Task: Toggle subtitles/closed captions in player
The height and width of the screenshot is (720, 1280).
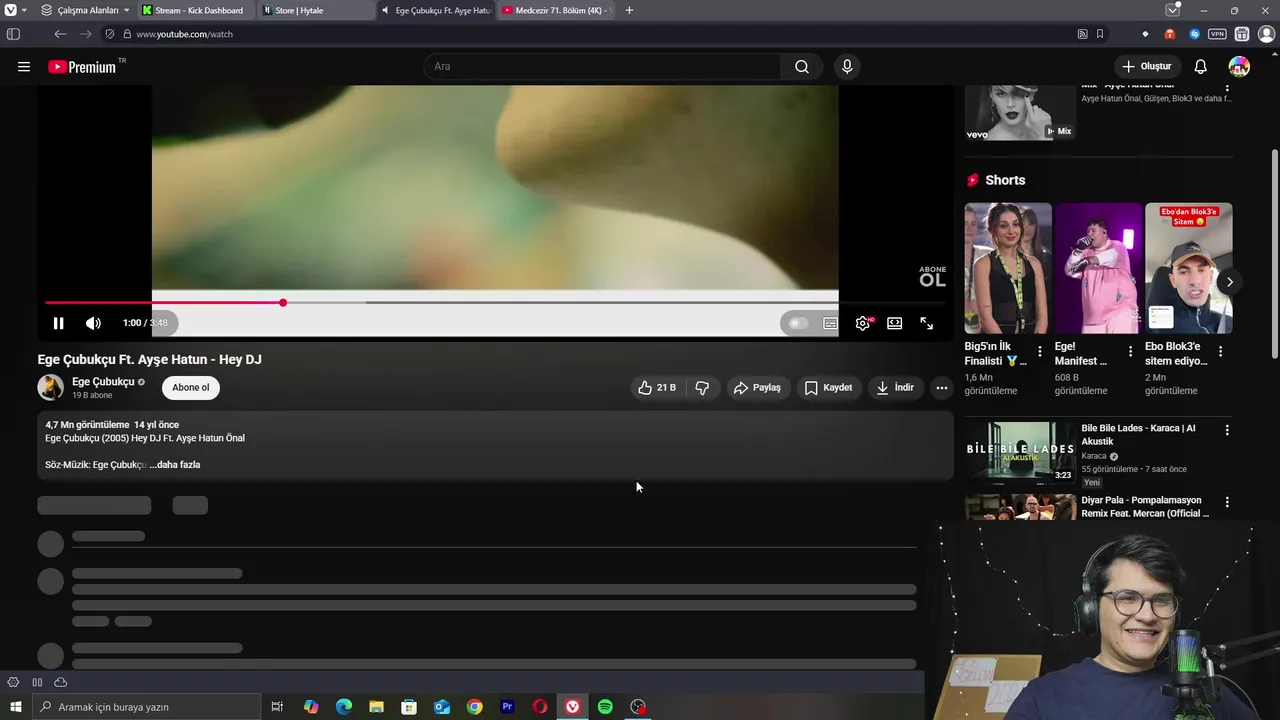Action: click(x=830, y=323)
